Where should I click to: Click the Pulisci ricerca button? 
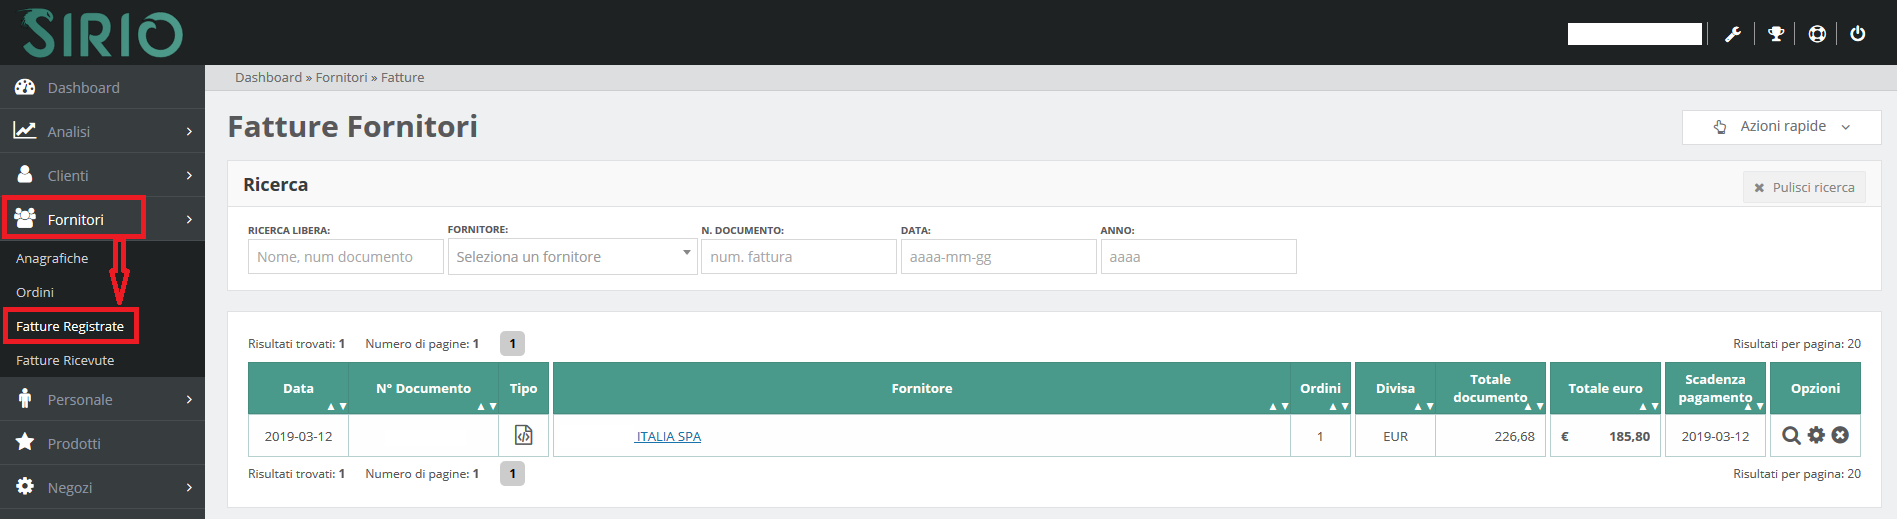[x=1804, y=187]
